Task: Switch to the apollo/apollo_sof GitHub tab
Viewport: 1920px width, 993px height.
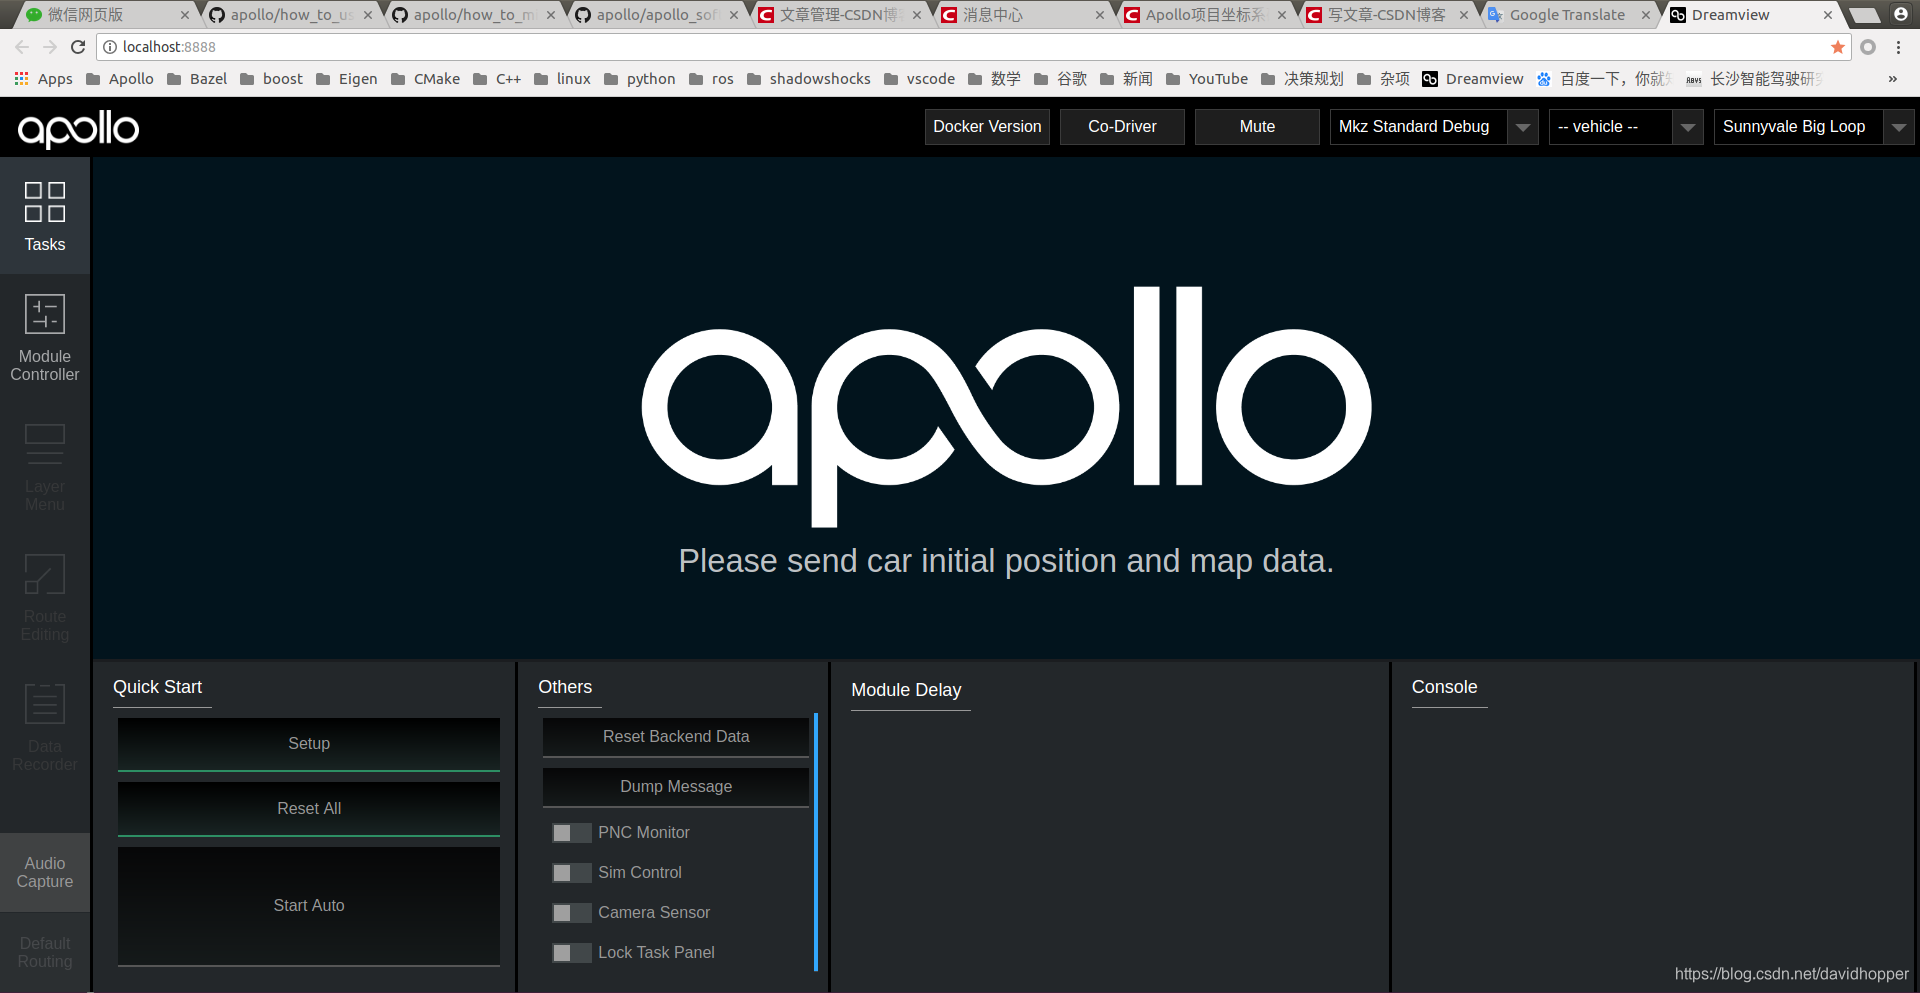Action: 657,15
